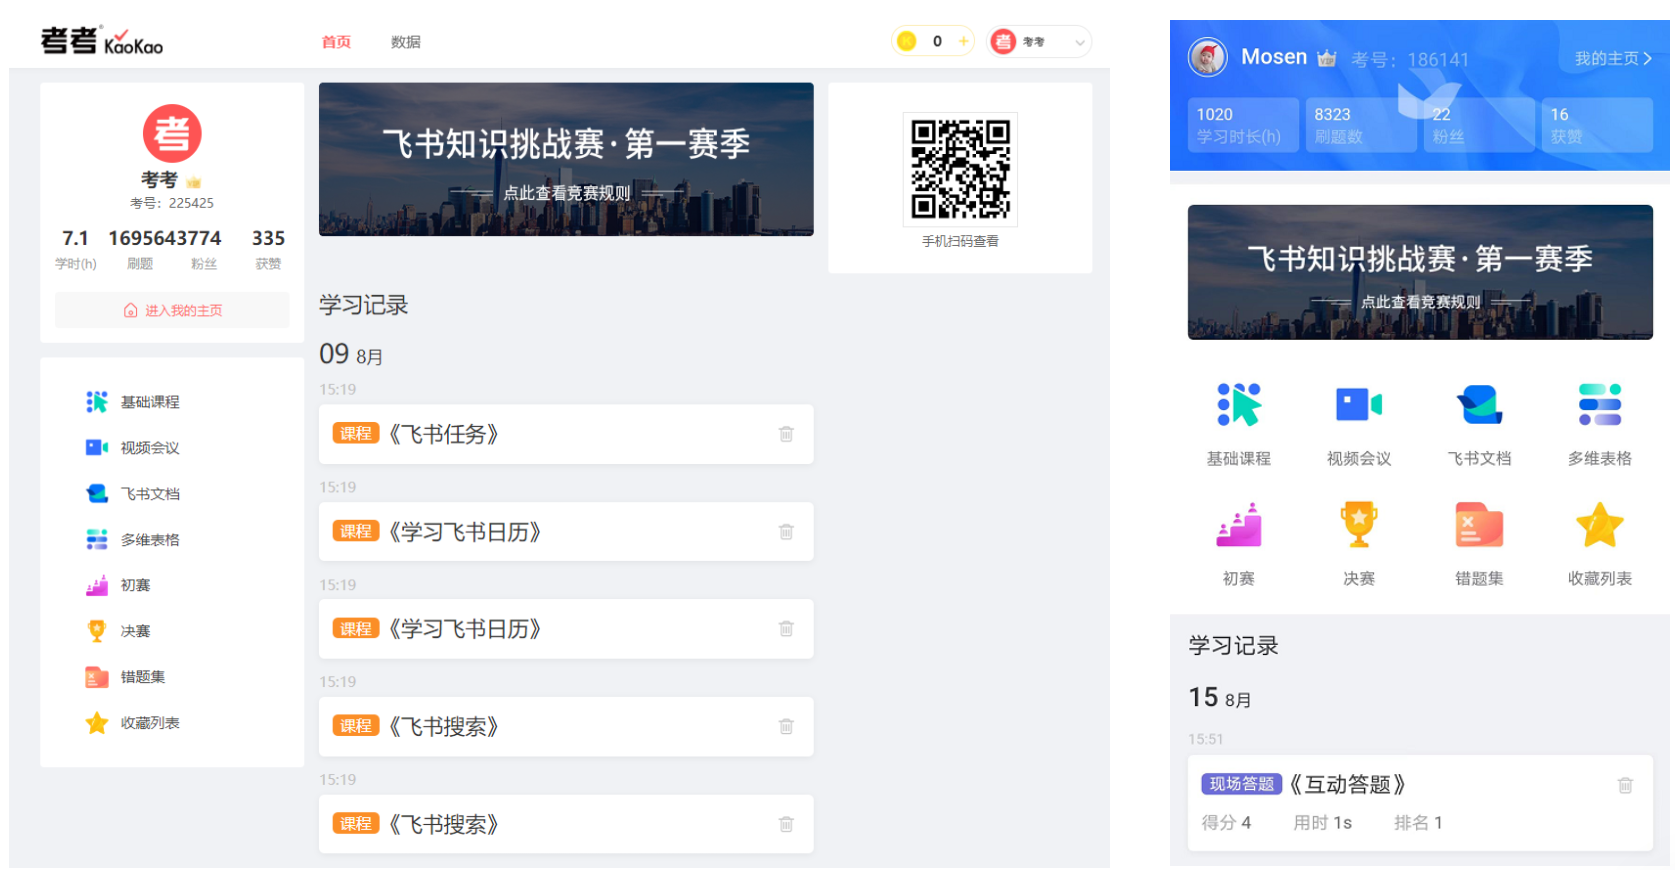This screenshot has width=1675, height=870.
Task: Select 决赛 in the desktop sidebar
Action: [118, 631]
